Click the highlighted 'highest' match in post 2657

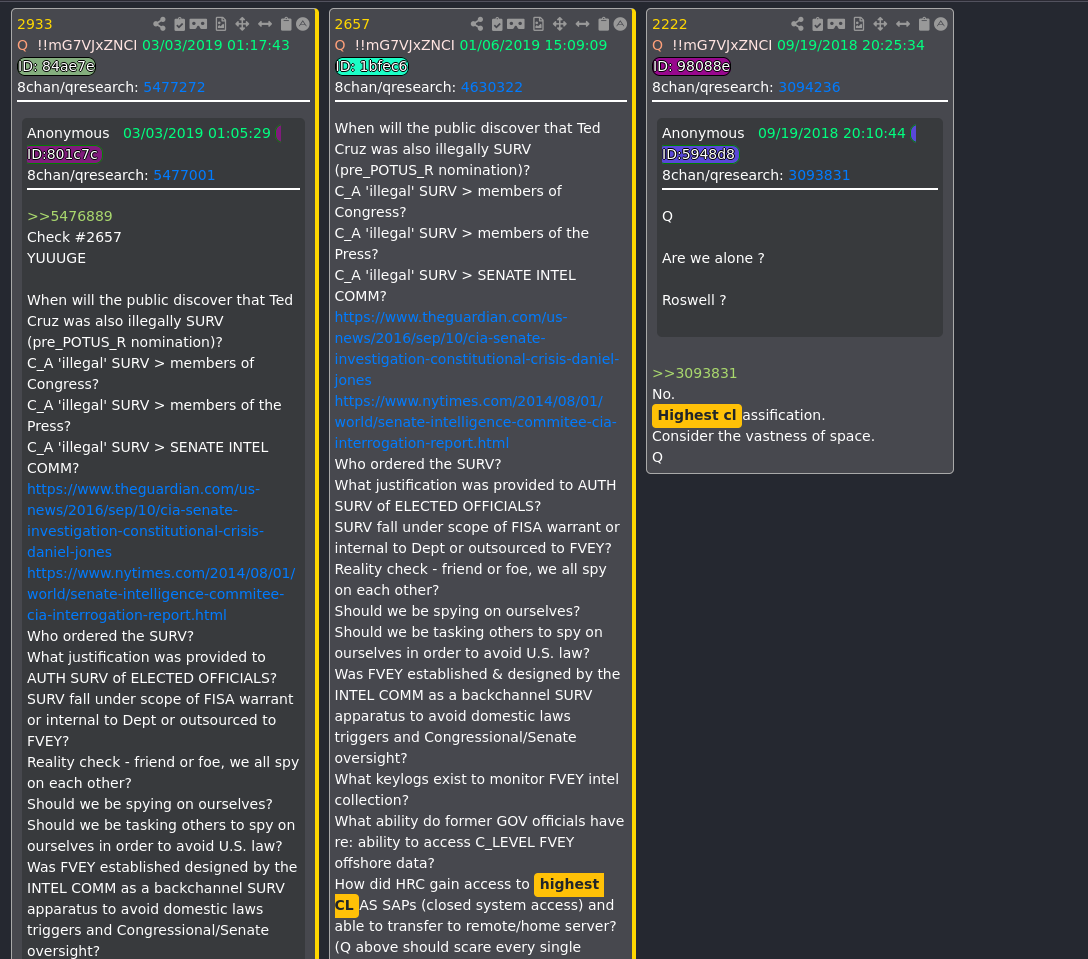point(569,885)
